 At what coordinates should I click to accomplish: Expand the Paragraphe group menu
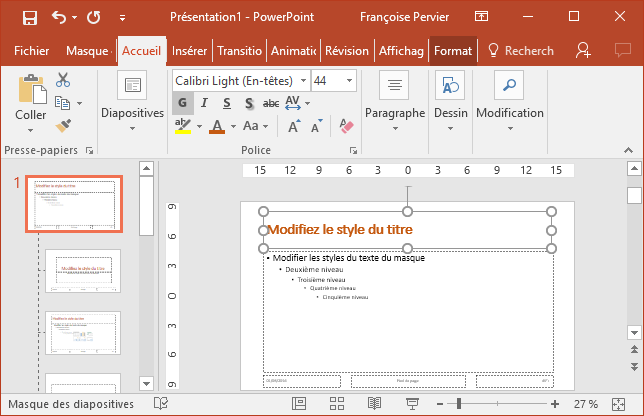(x=395, y=113)
